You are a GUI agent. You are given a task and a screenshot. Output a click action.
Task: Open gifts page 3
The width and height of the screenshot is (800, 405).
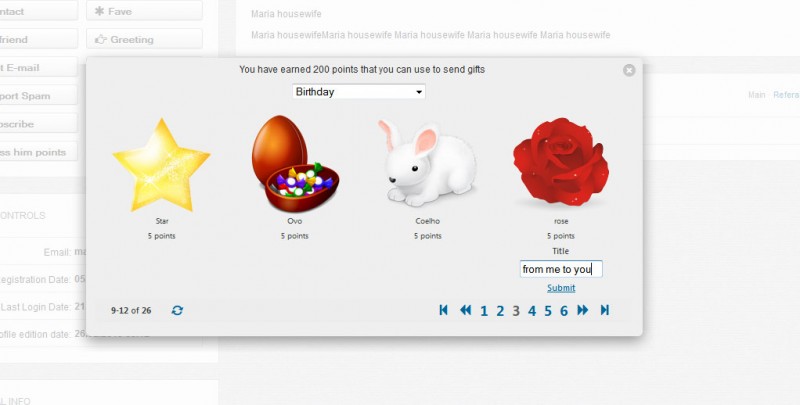point(516,311)
